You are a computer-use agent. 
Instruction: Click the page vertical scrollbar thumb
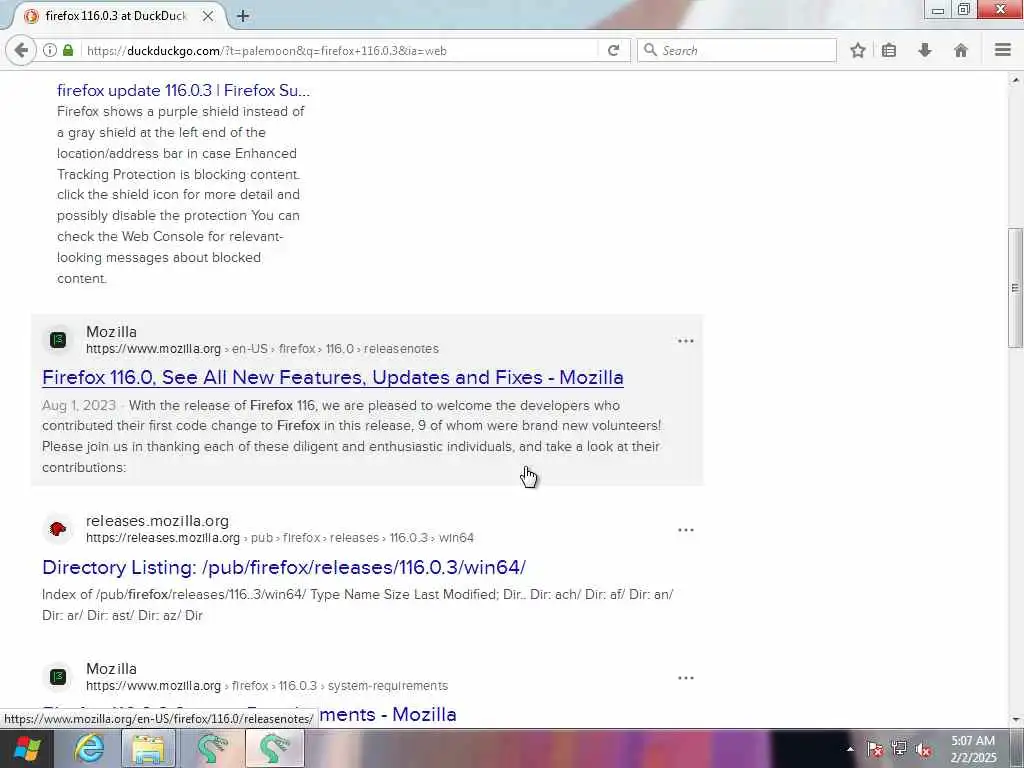[x=1016, y=288]
